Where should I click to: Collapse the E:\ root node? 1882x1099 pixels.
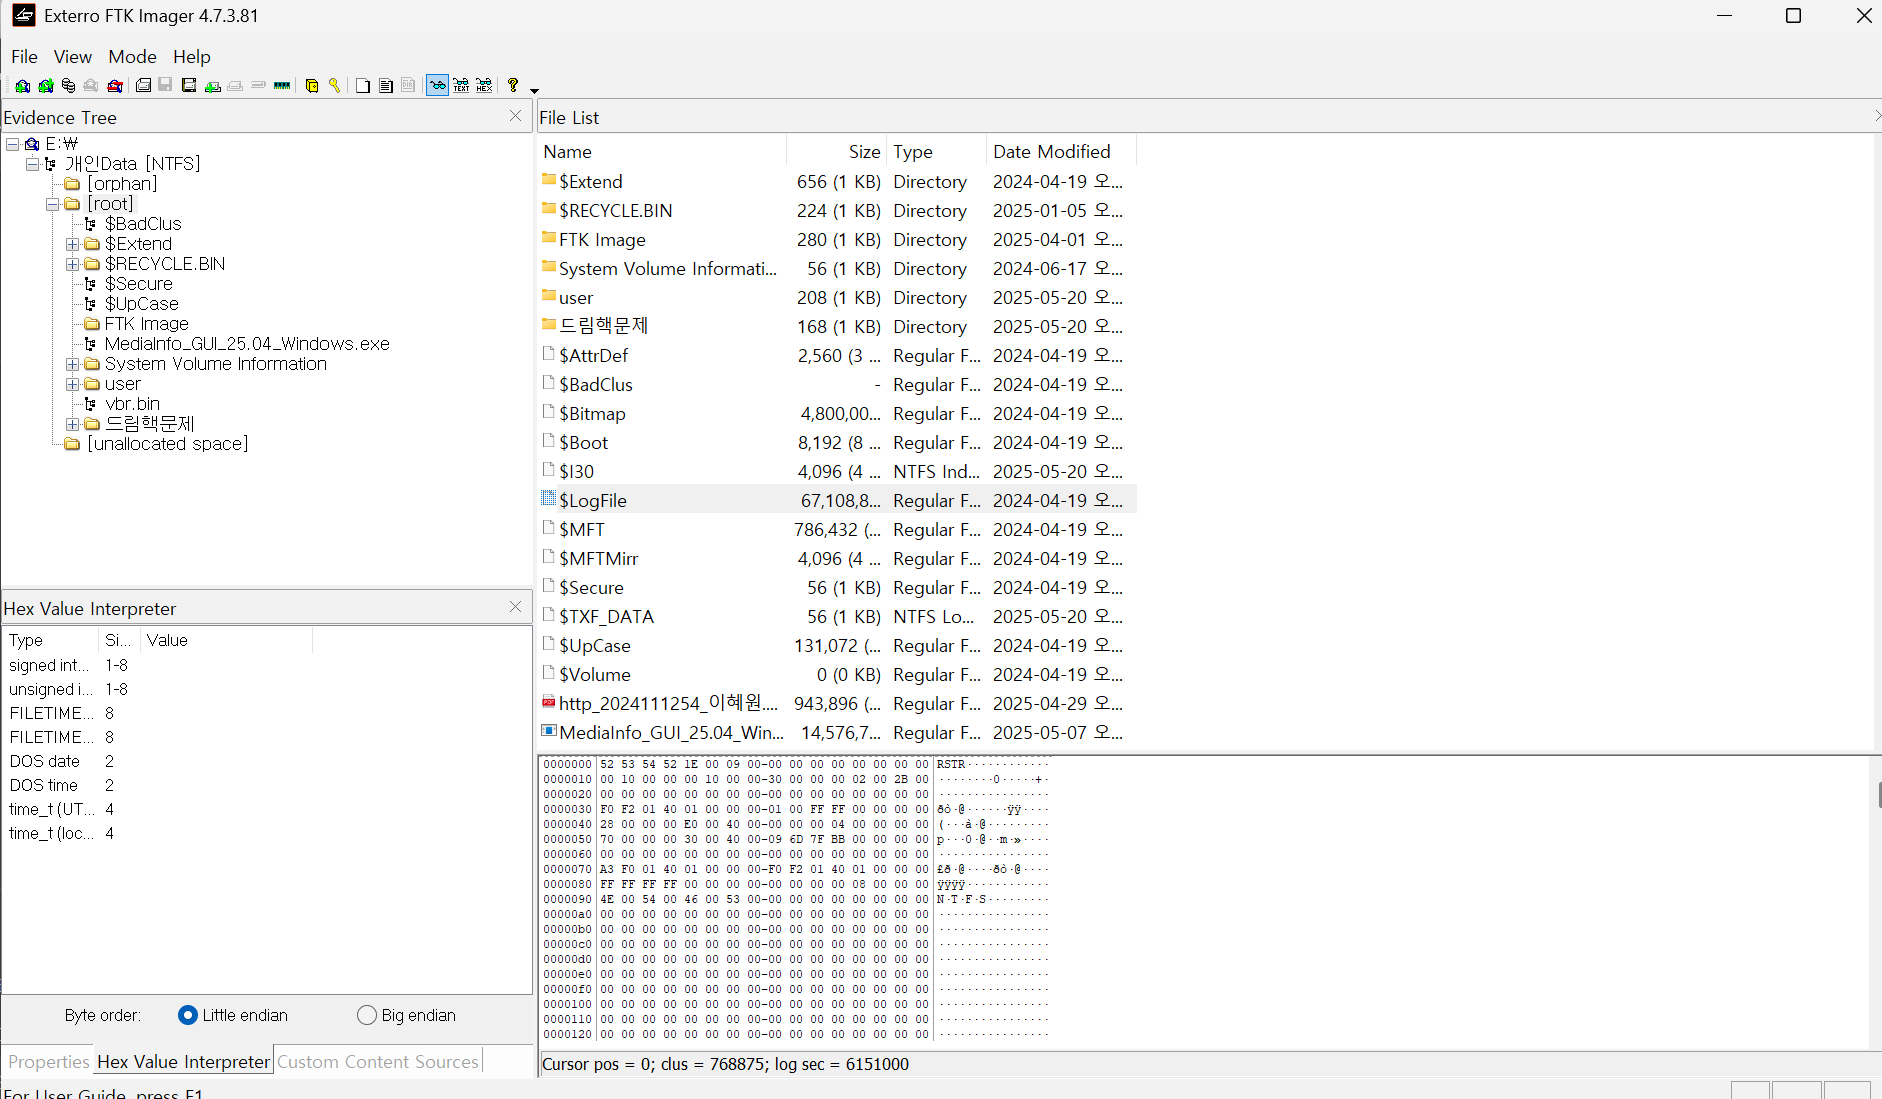(12, 144)
